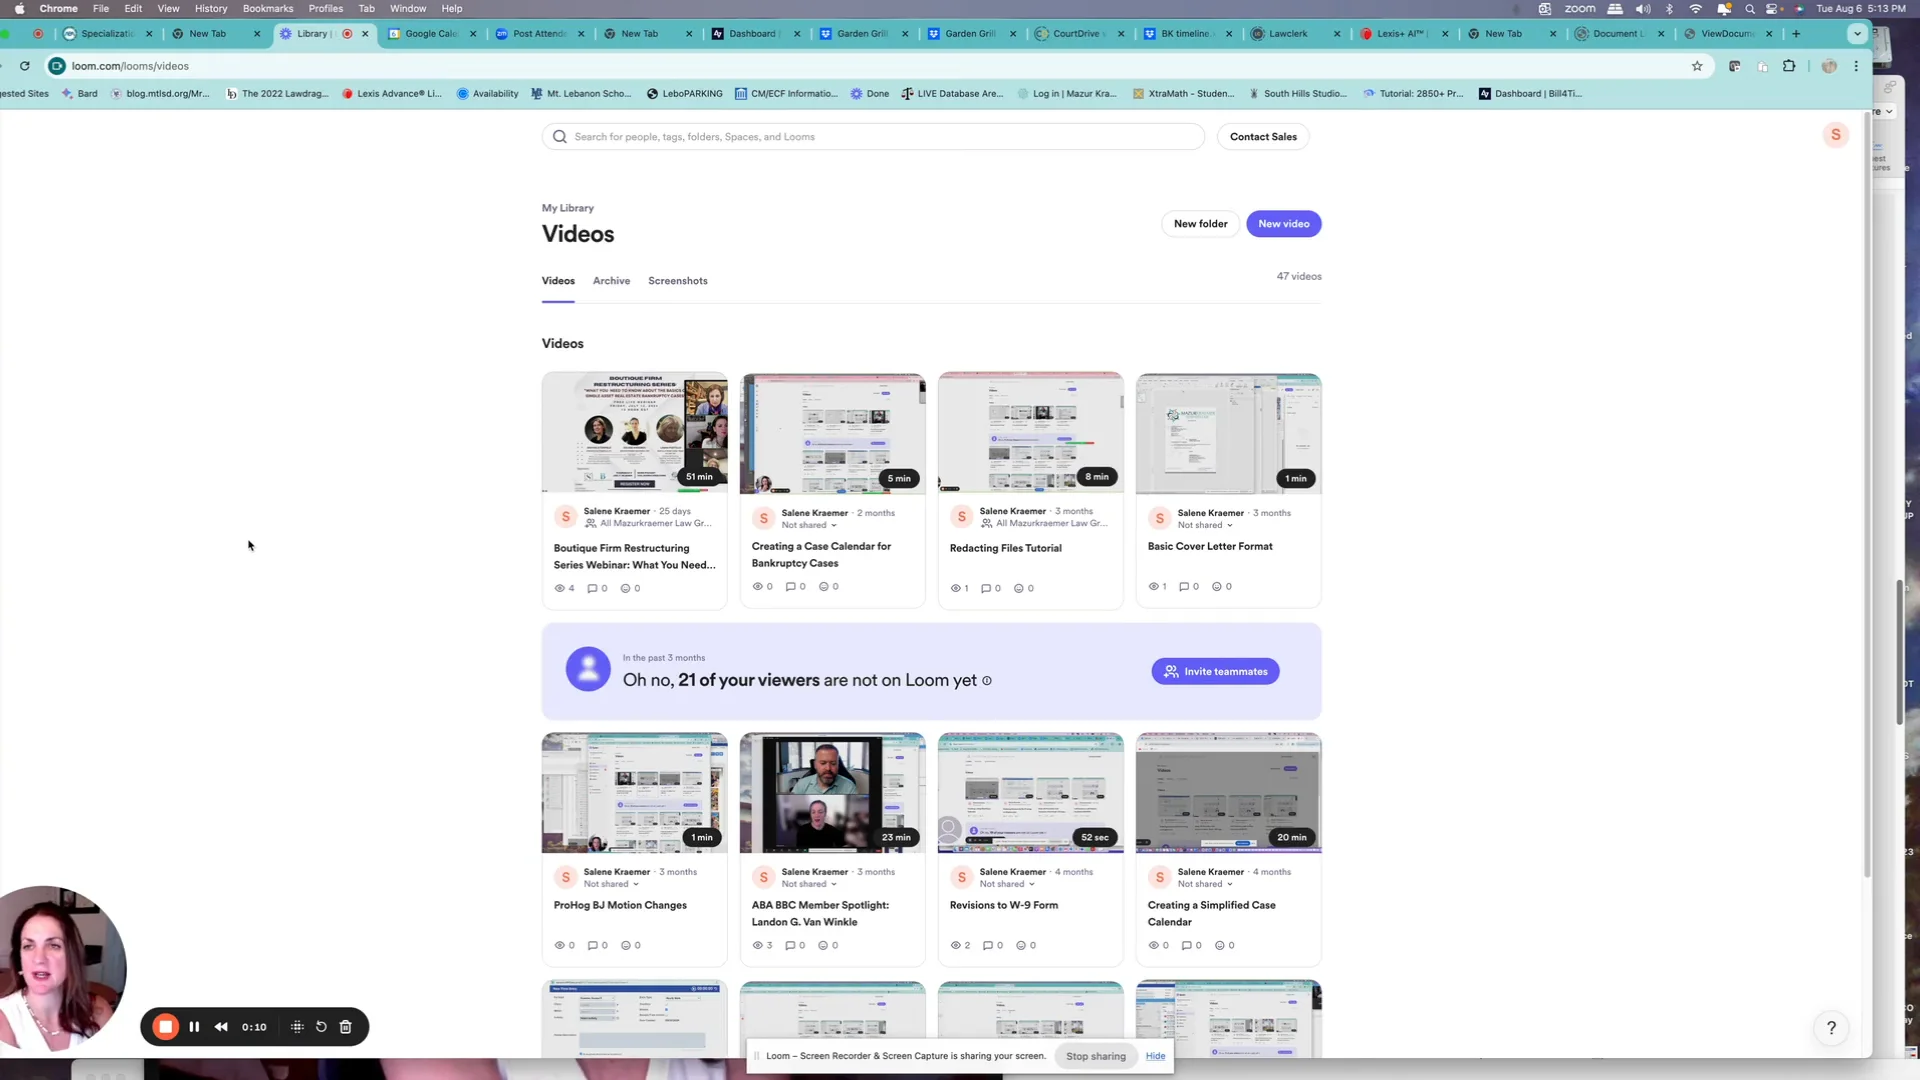This screenshot has height=1080, width=1920.
Task: Delete recording using trash icon
Action: [346, 1027]
